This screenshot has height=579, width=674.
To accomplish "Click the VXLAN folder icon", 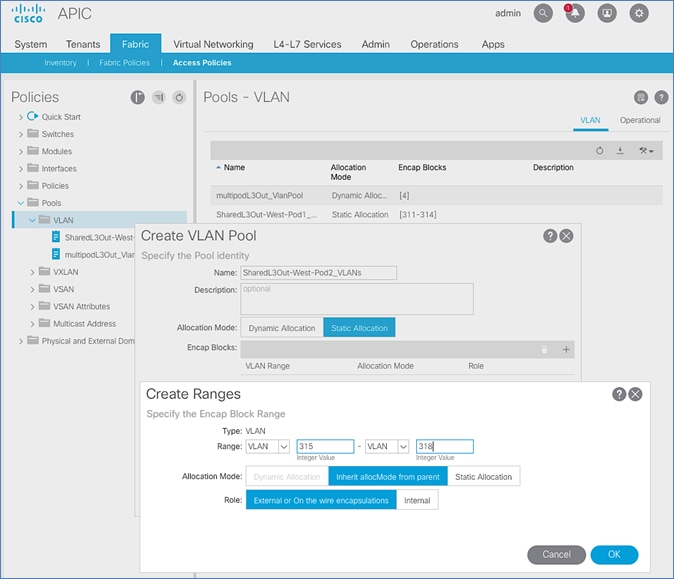I will 44,271.
